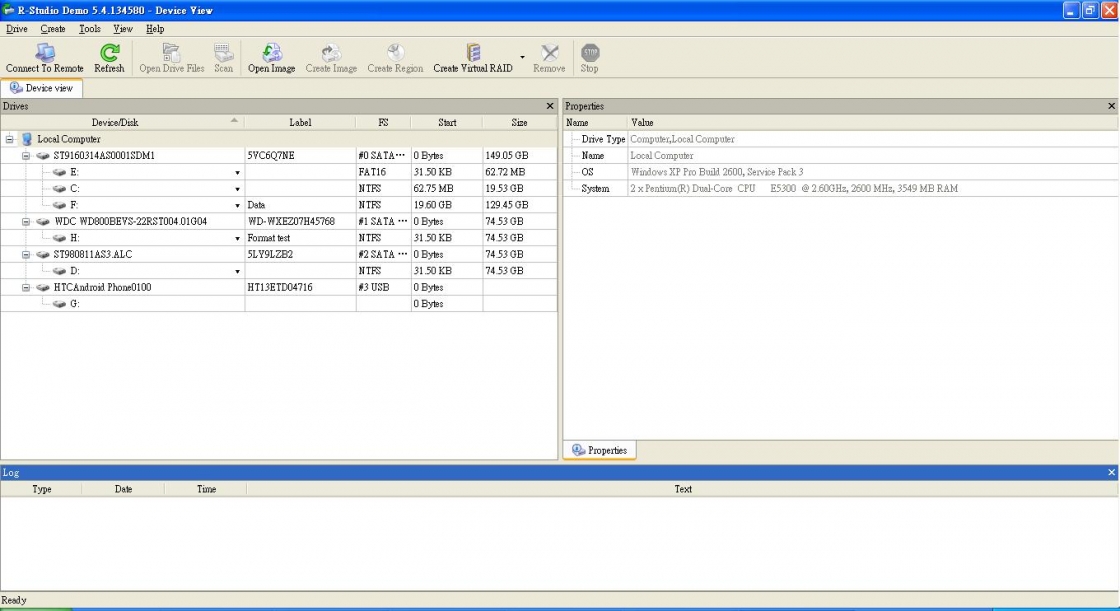Select the E: FAT16 partition
The height and width of the screenshot is (611, 1120).
coord(279,172)
